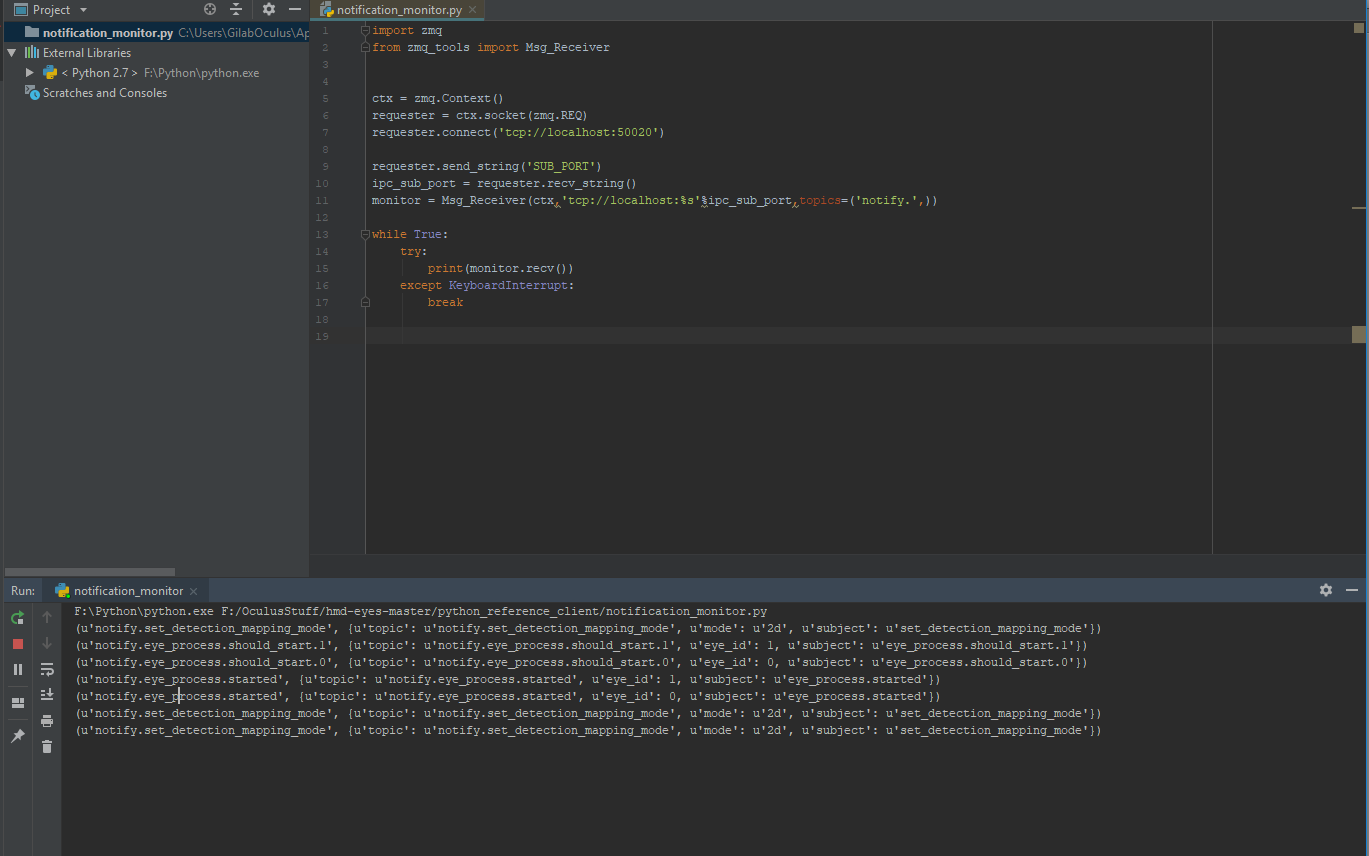Screen dimensions: 1369x856
Task: Click the 'break' keyword on line 17
Action: click(x=446, y=302)
